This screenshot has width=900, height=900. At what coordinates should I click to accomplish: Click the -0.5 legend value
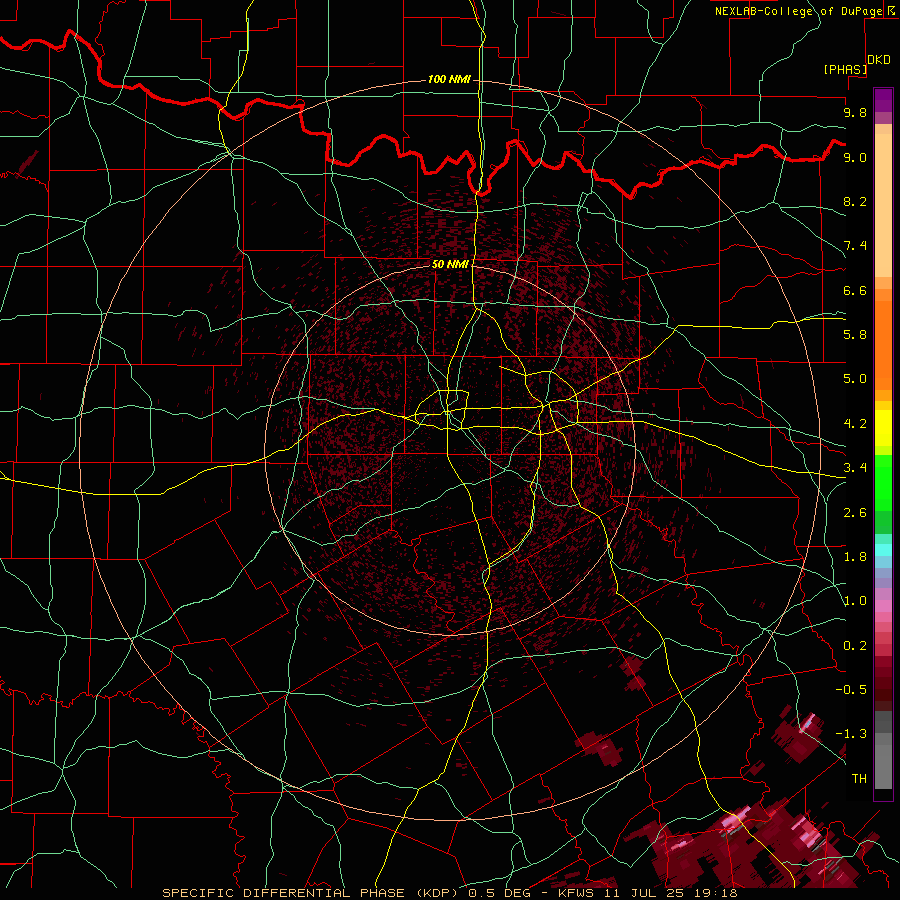coord(851,690)
